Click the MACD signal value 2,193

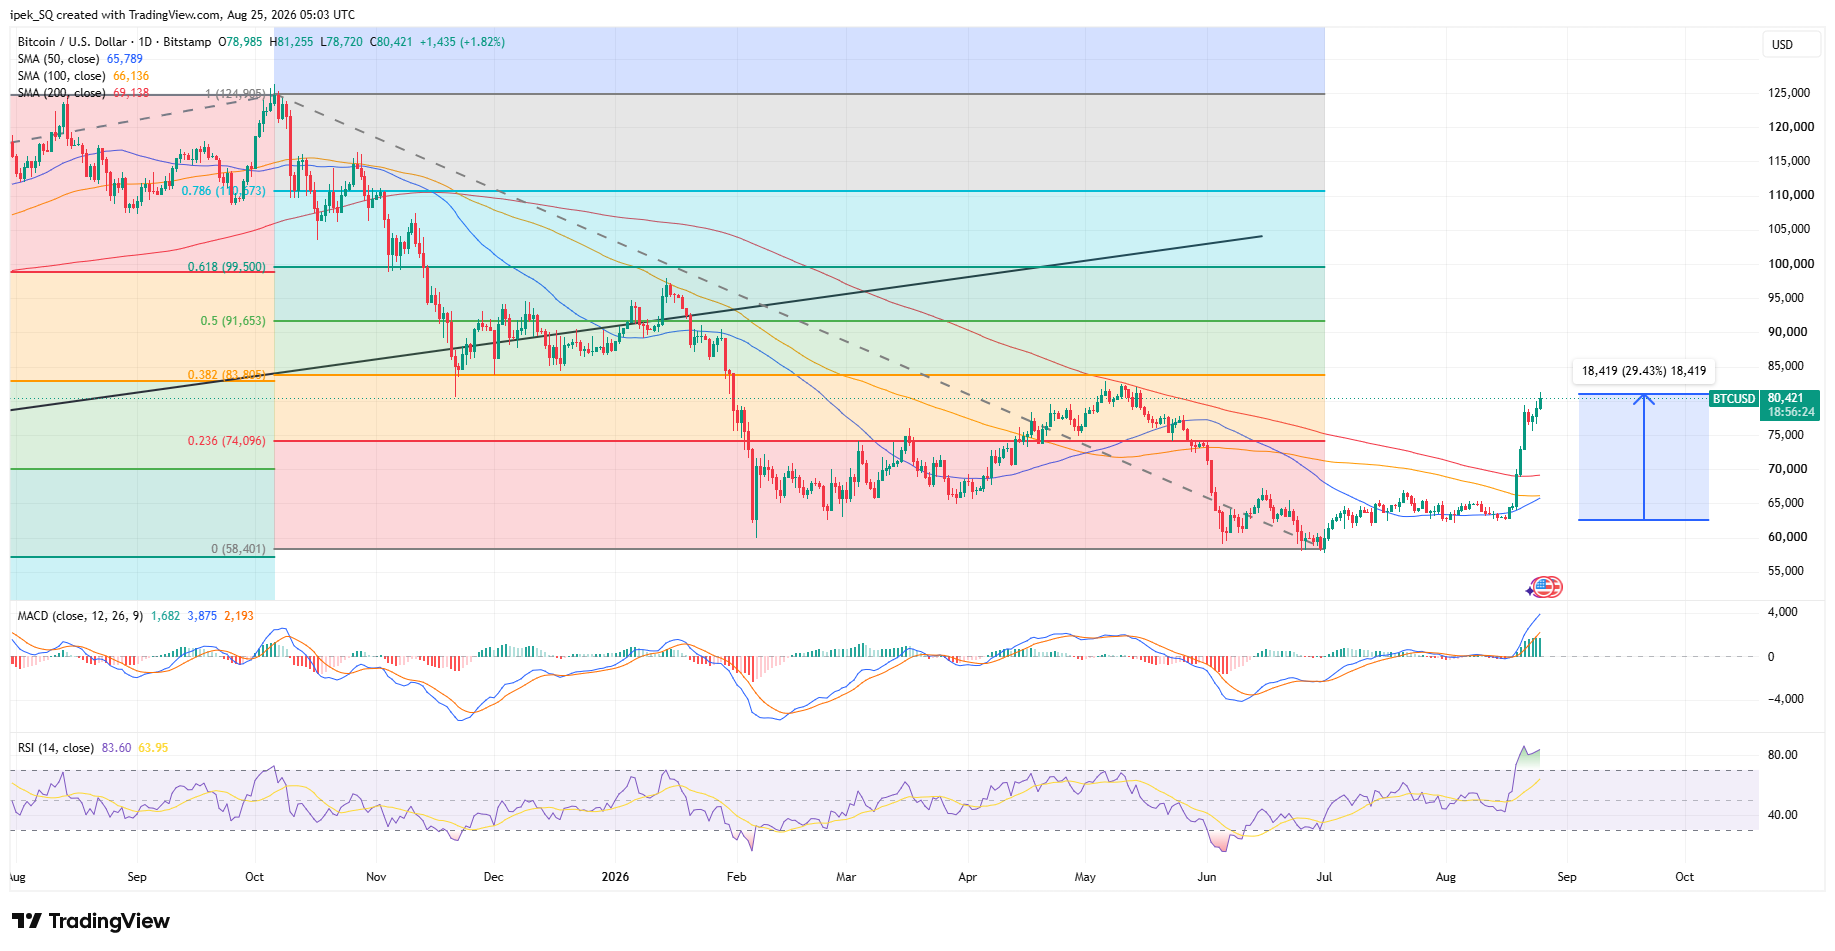[239, 616]
